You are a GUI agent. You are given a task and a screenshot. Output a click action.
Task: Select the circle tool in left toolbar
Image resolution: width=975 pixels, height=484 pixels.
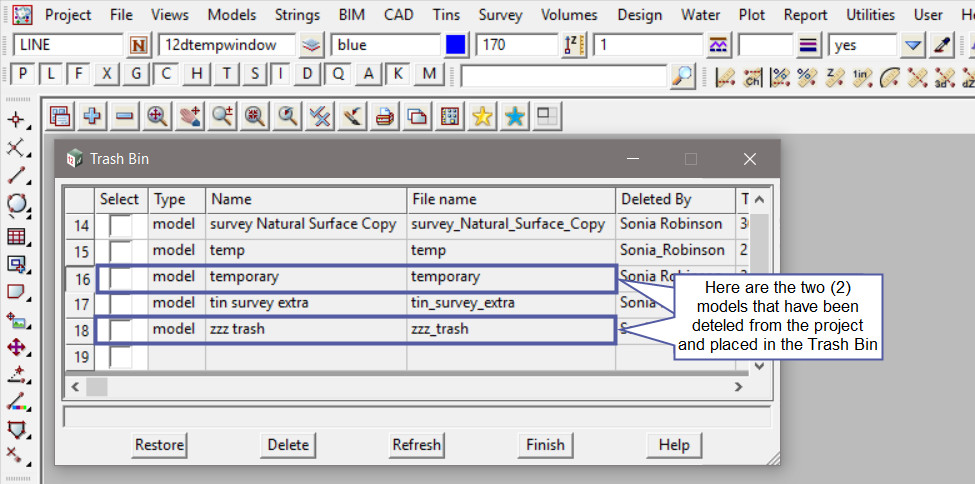(x=16, y=205)
